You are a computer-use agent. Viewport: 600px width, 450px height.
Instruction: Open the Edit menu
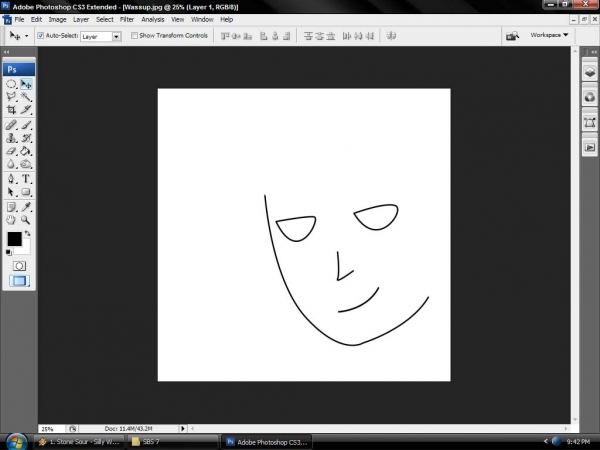tap(36, 20)
